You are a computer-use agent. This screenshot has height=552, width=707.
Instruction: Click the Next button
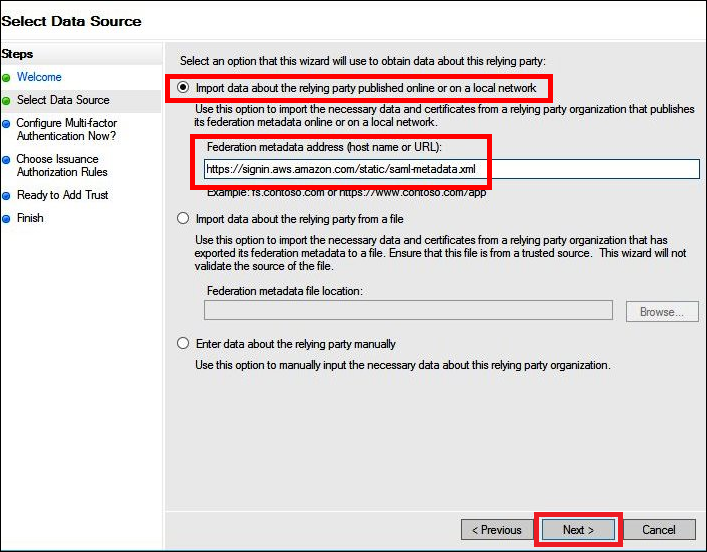(x=578, y=530)
